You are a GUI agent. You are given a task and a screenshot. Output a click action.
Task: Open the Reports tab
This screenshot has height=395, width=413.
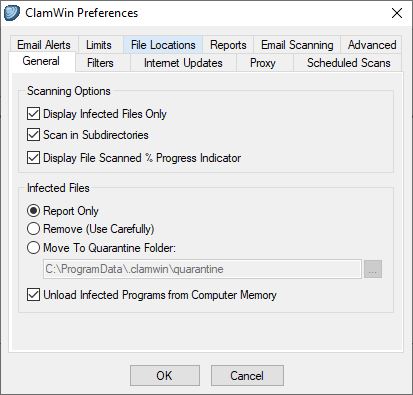pos(228,45)
